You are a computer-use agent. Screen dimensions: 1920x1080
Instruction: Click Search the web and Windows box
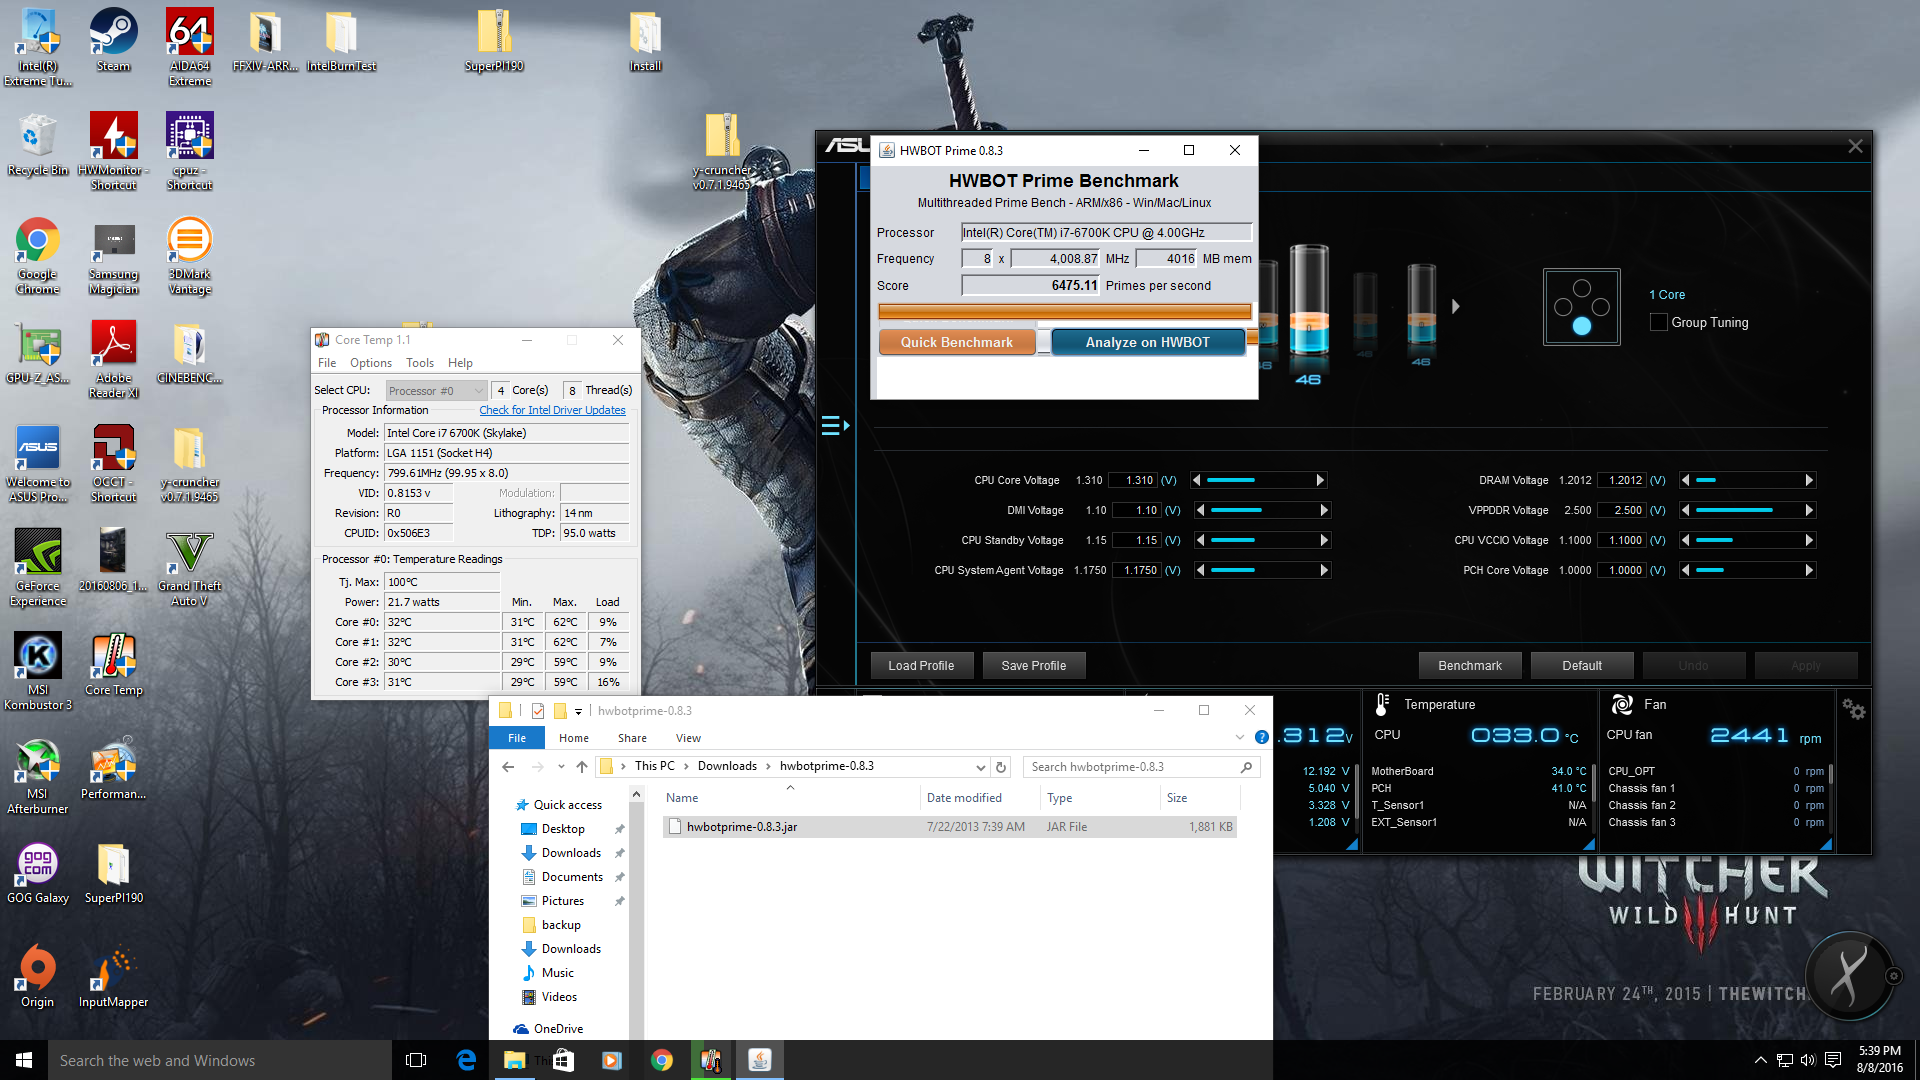220,1060
